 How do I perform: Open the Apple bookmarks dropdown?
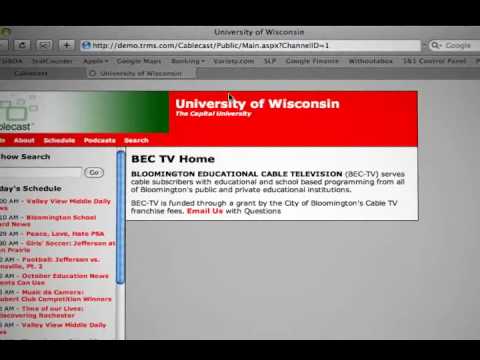click(96, 61)
